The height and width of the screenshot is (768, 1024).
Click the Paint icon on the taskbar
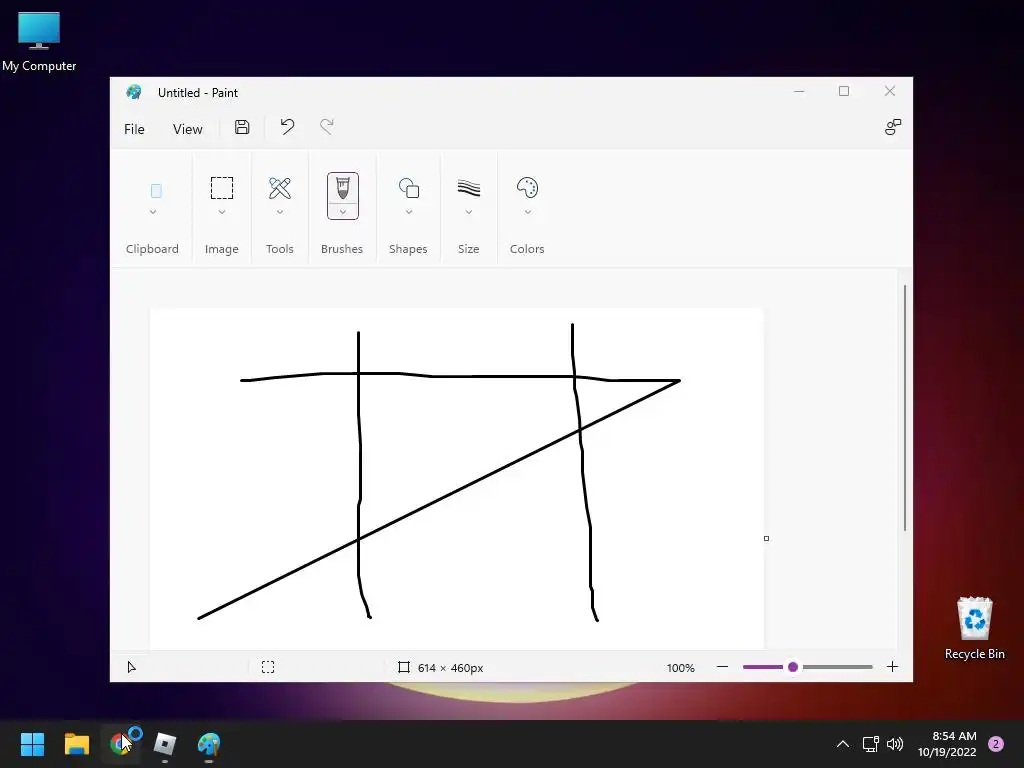pyautogui.click(x=209, y=744)
